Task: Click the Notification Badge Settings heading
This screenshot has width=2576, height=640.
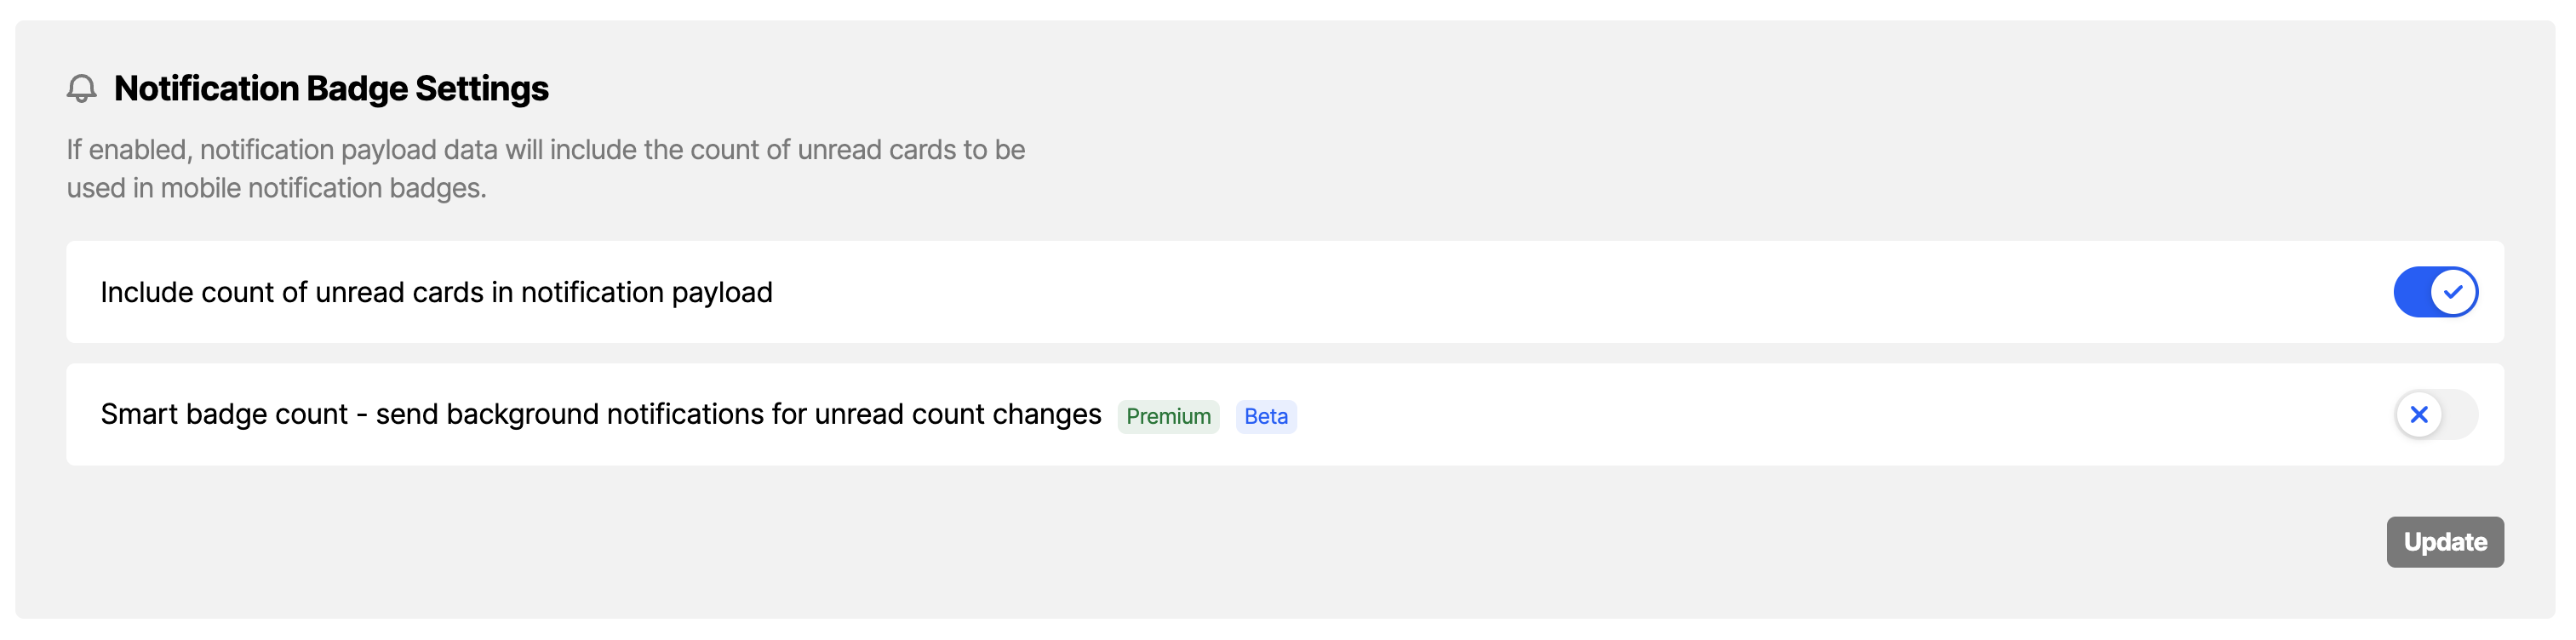Action: pyautogui.click(x=331, y=89)
